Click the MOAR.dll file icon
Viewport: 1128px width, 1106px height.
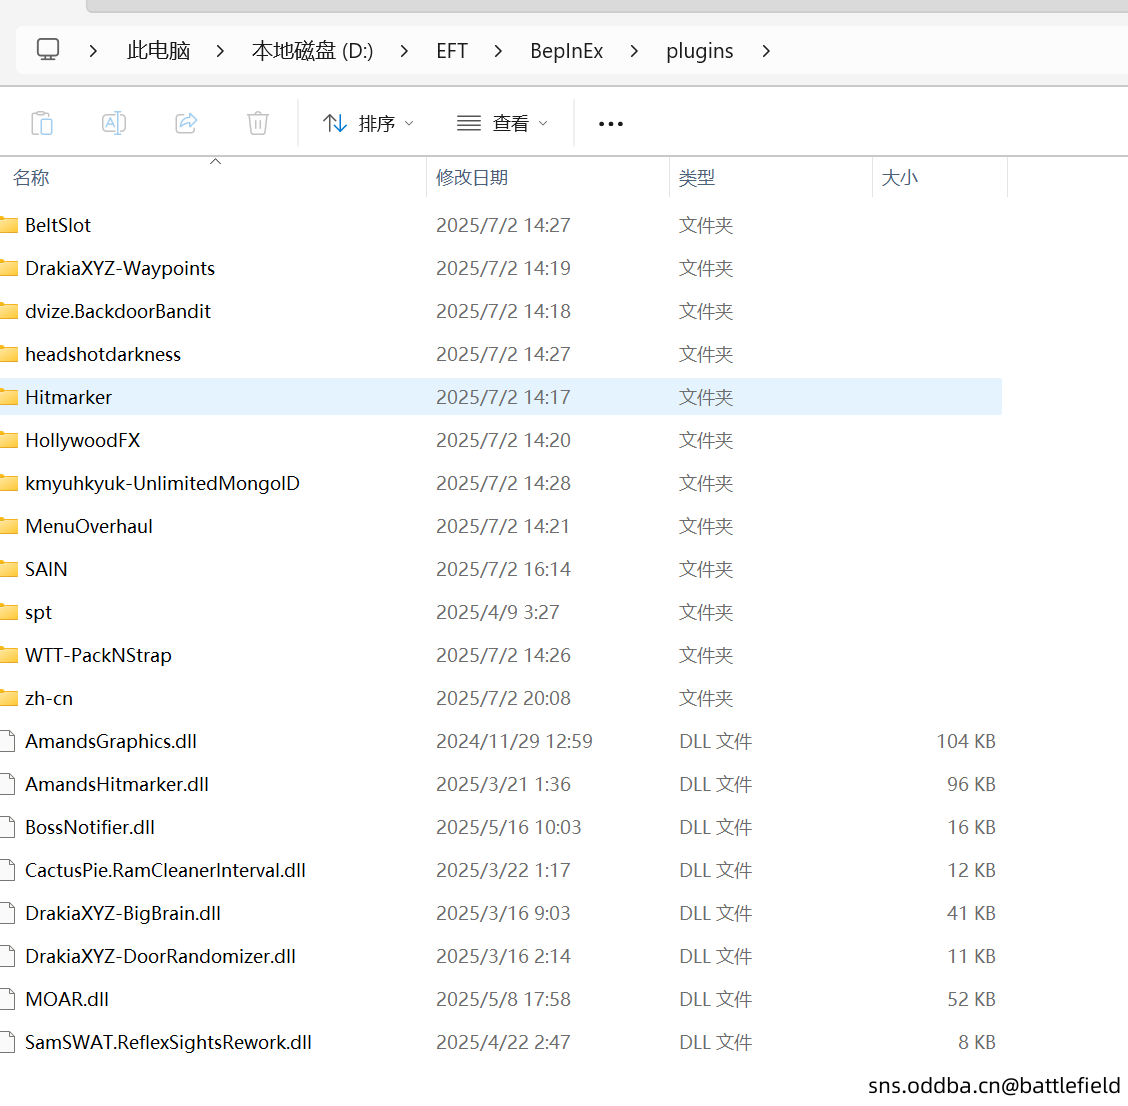pos(7,1000)
